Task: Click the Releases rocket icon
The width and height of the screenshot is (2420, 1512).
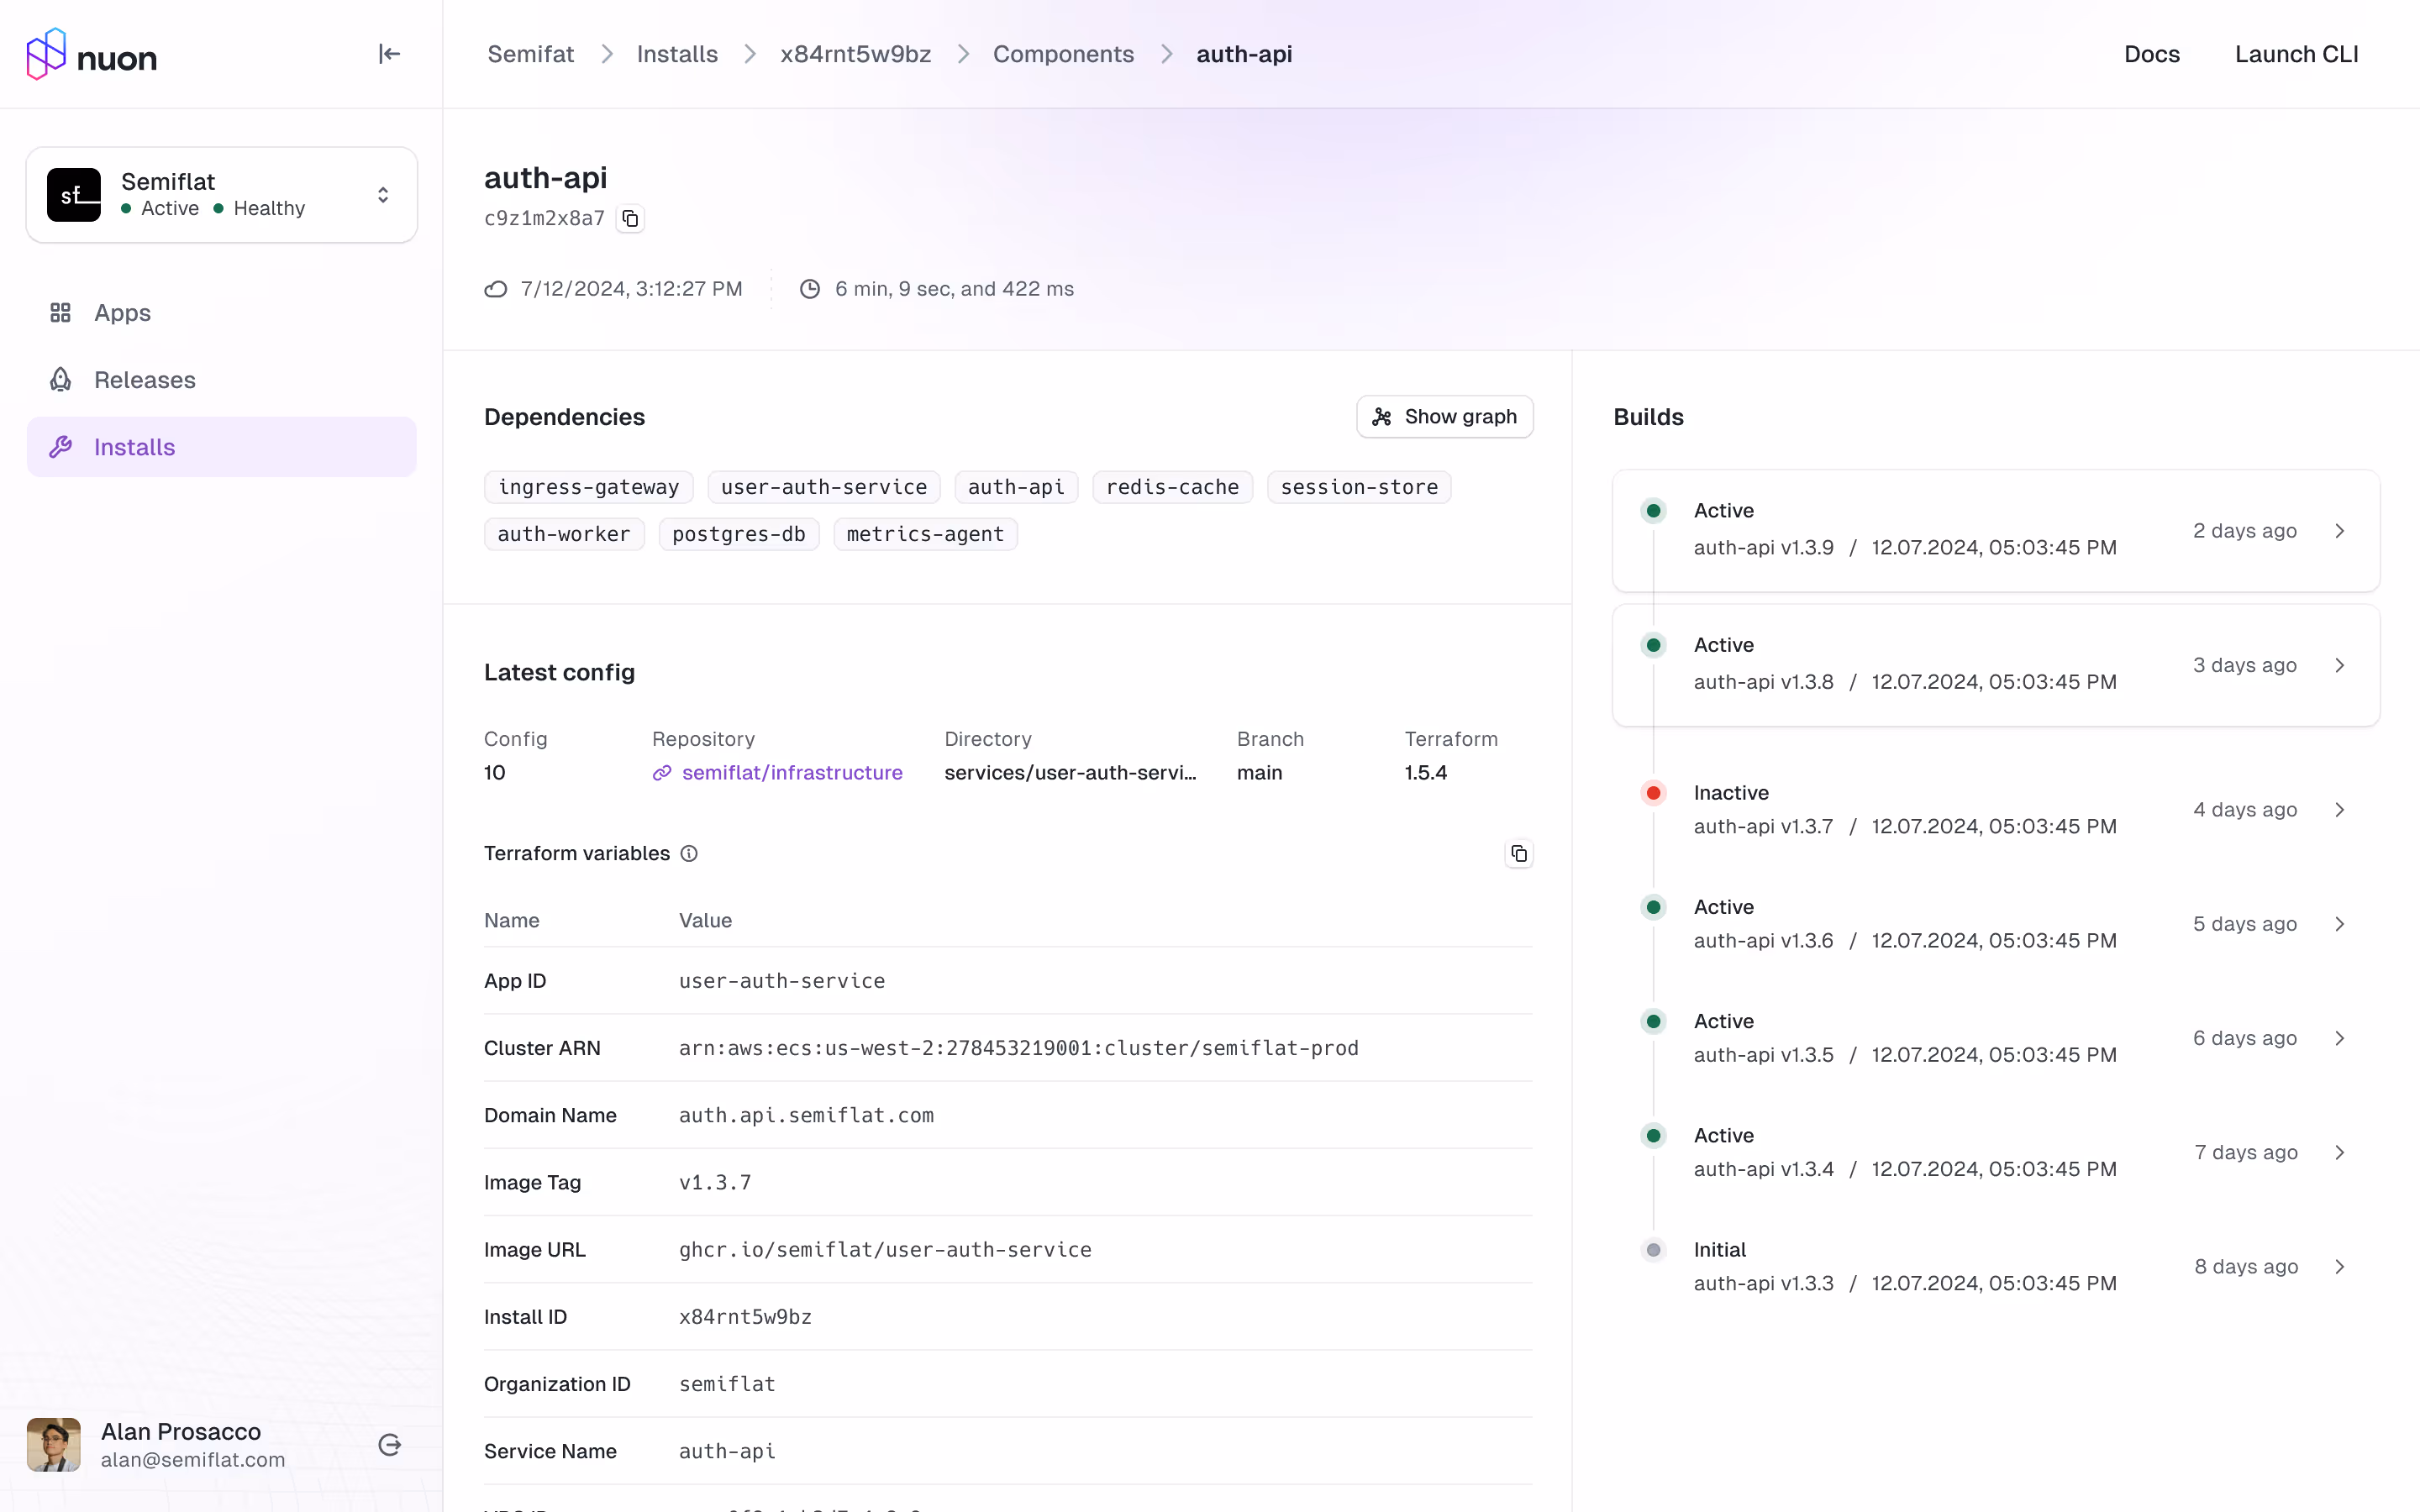Action: (x=61, y=380)
